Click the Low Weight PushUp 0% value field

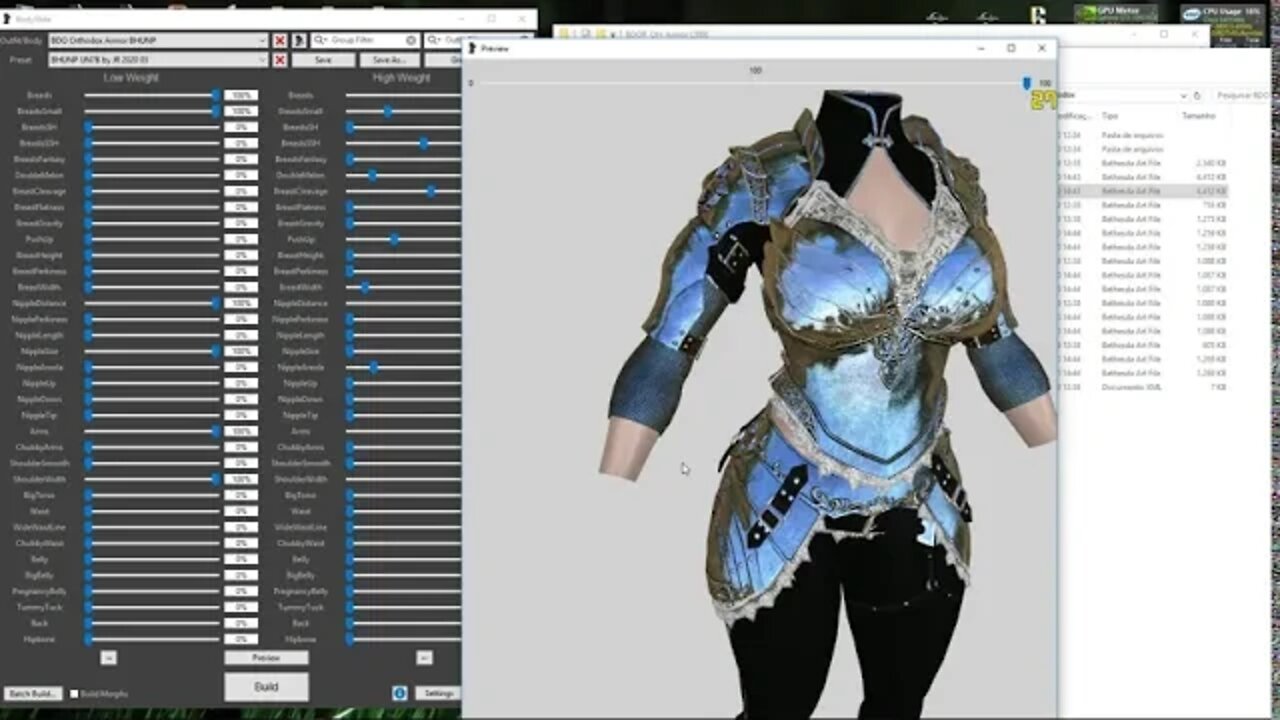coord(240,239)
